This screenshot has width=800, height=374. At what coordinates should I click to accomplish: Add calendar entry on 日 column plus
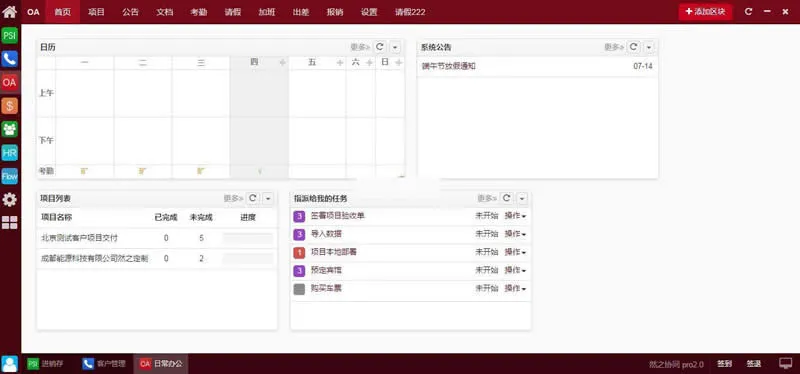coord(398,63)
